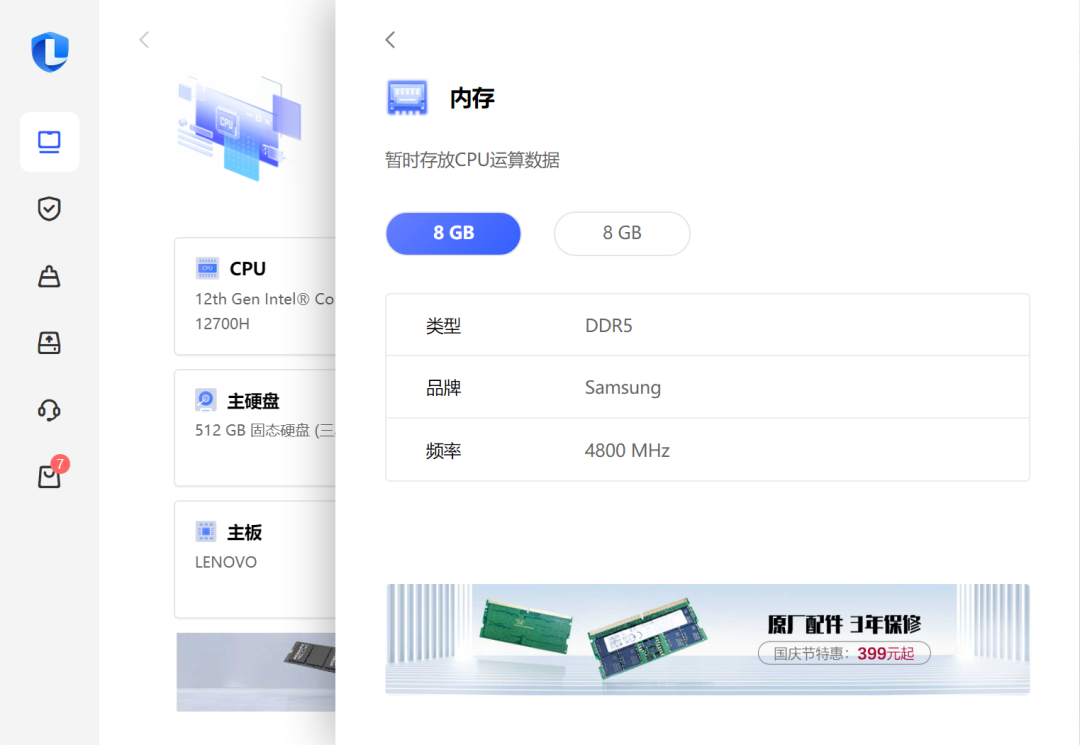Click the DDR5 type value
1080x745 pixels.
pos(609,325)
